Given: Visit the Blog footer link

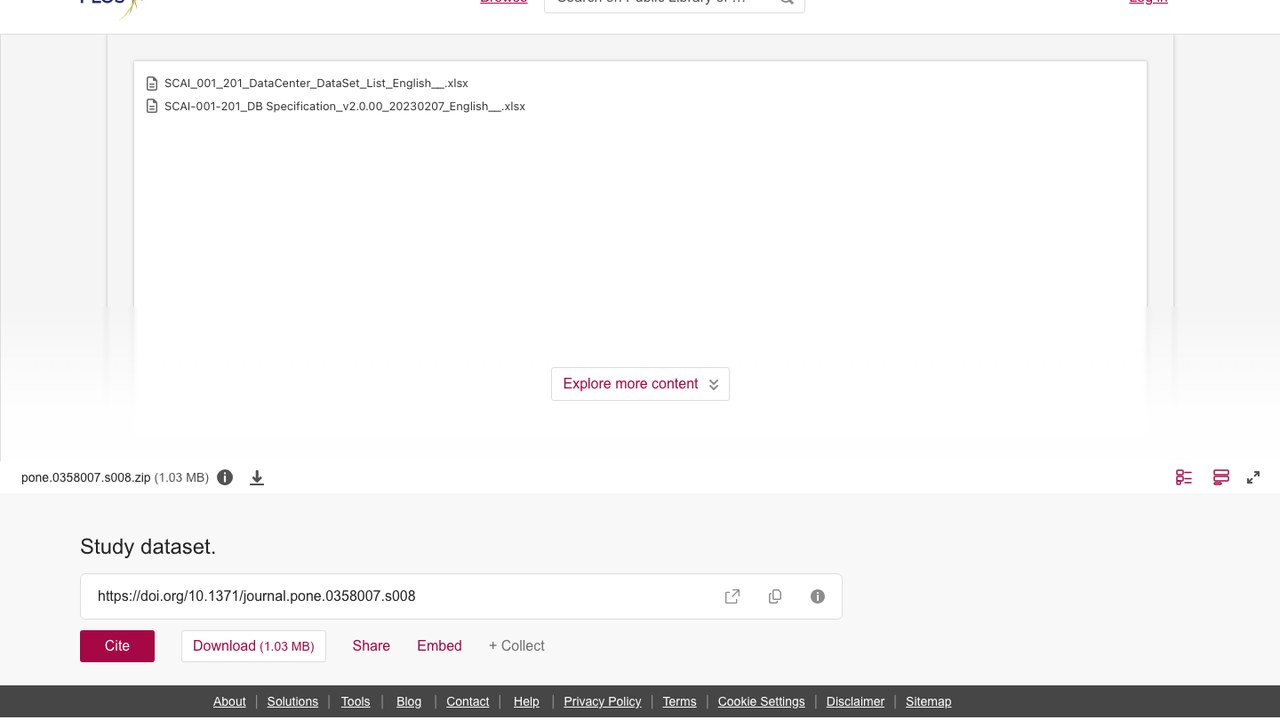Looking at the screenshot, I should click(409, 702).
